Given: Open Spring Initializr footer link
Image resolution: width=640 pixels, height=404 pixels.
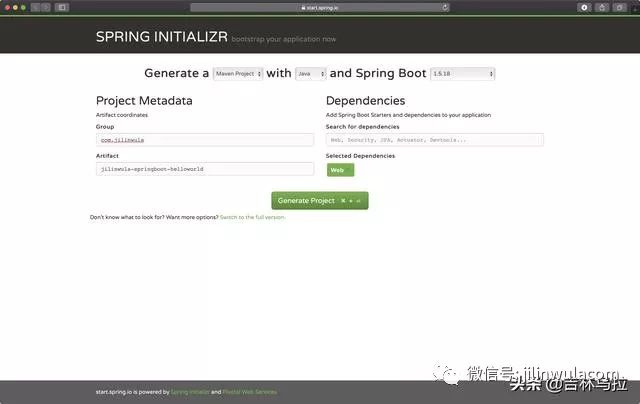Looking at the screenshot, I should (x=190, y=392).
